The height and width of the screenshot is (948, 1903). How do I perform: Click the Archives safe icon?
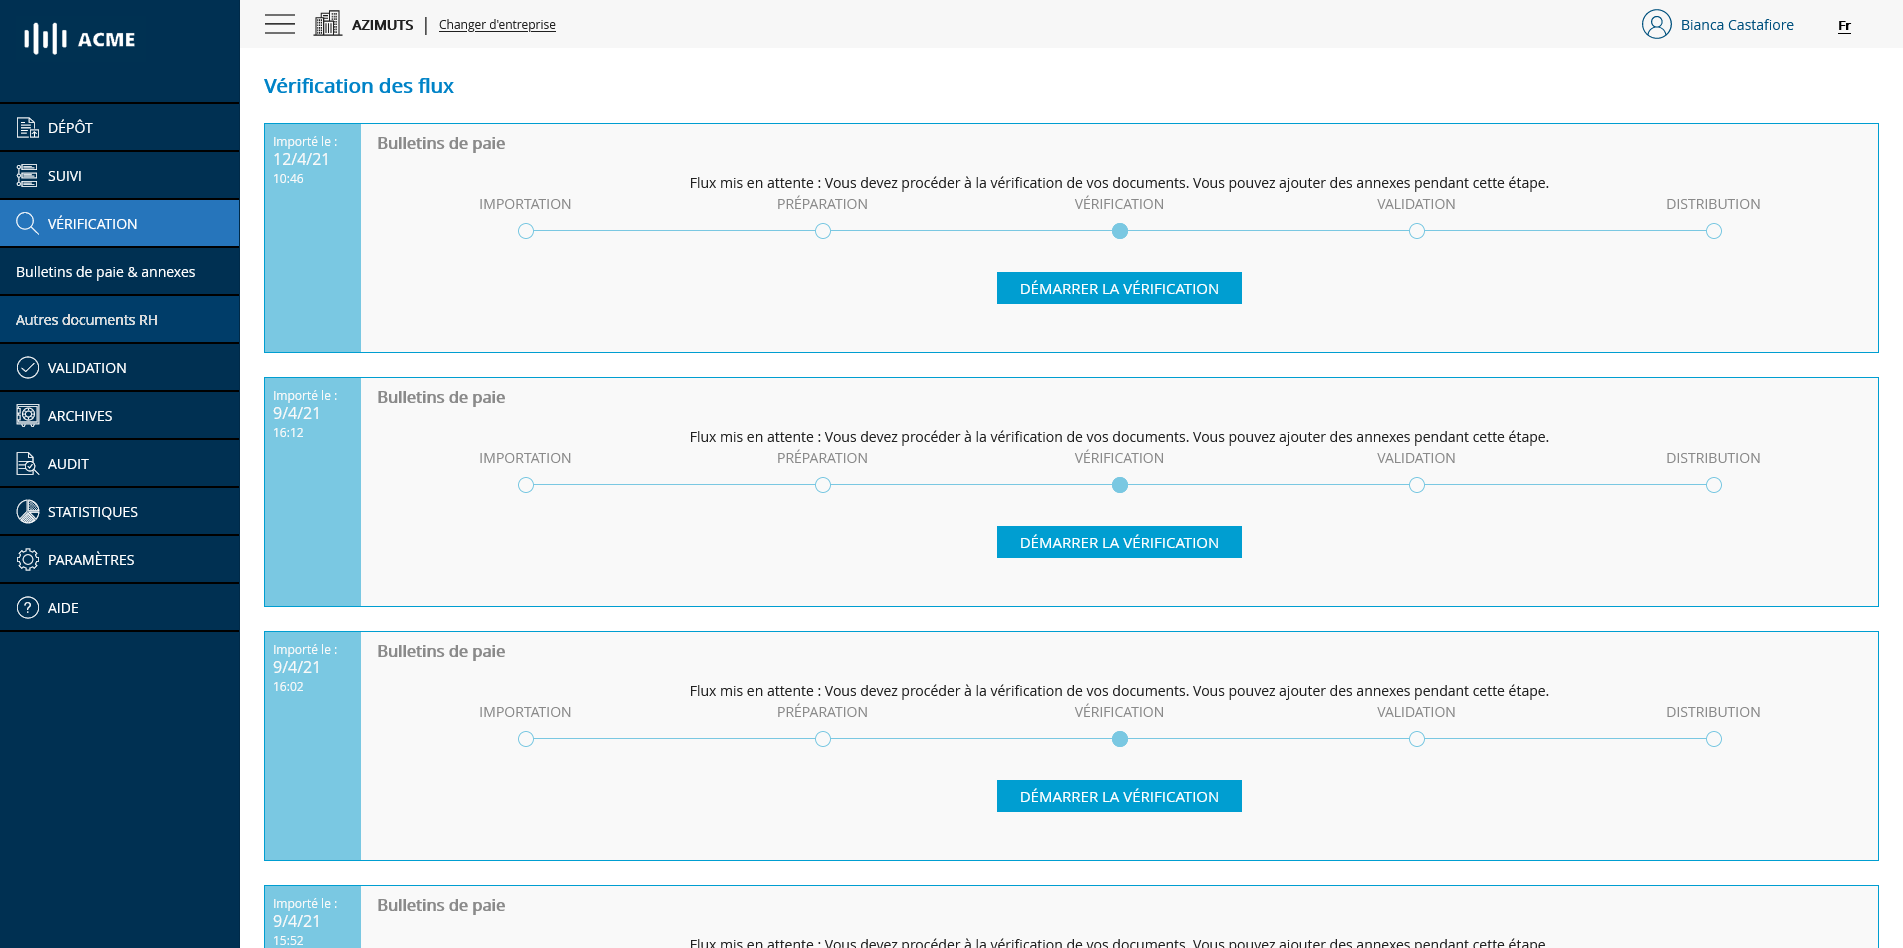pos(28,416)
